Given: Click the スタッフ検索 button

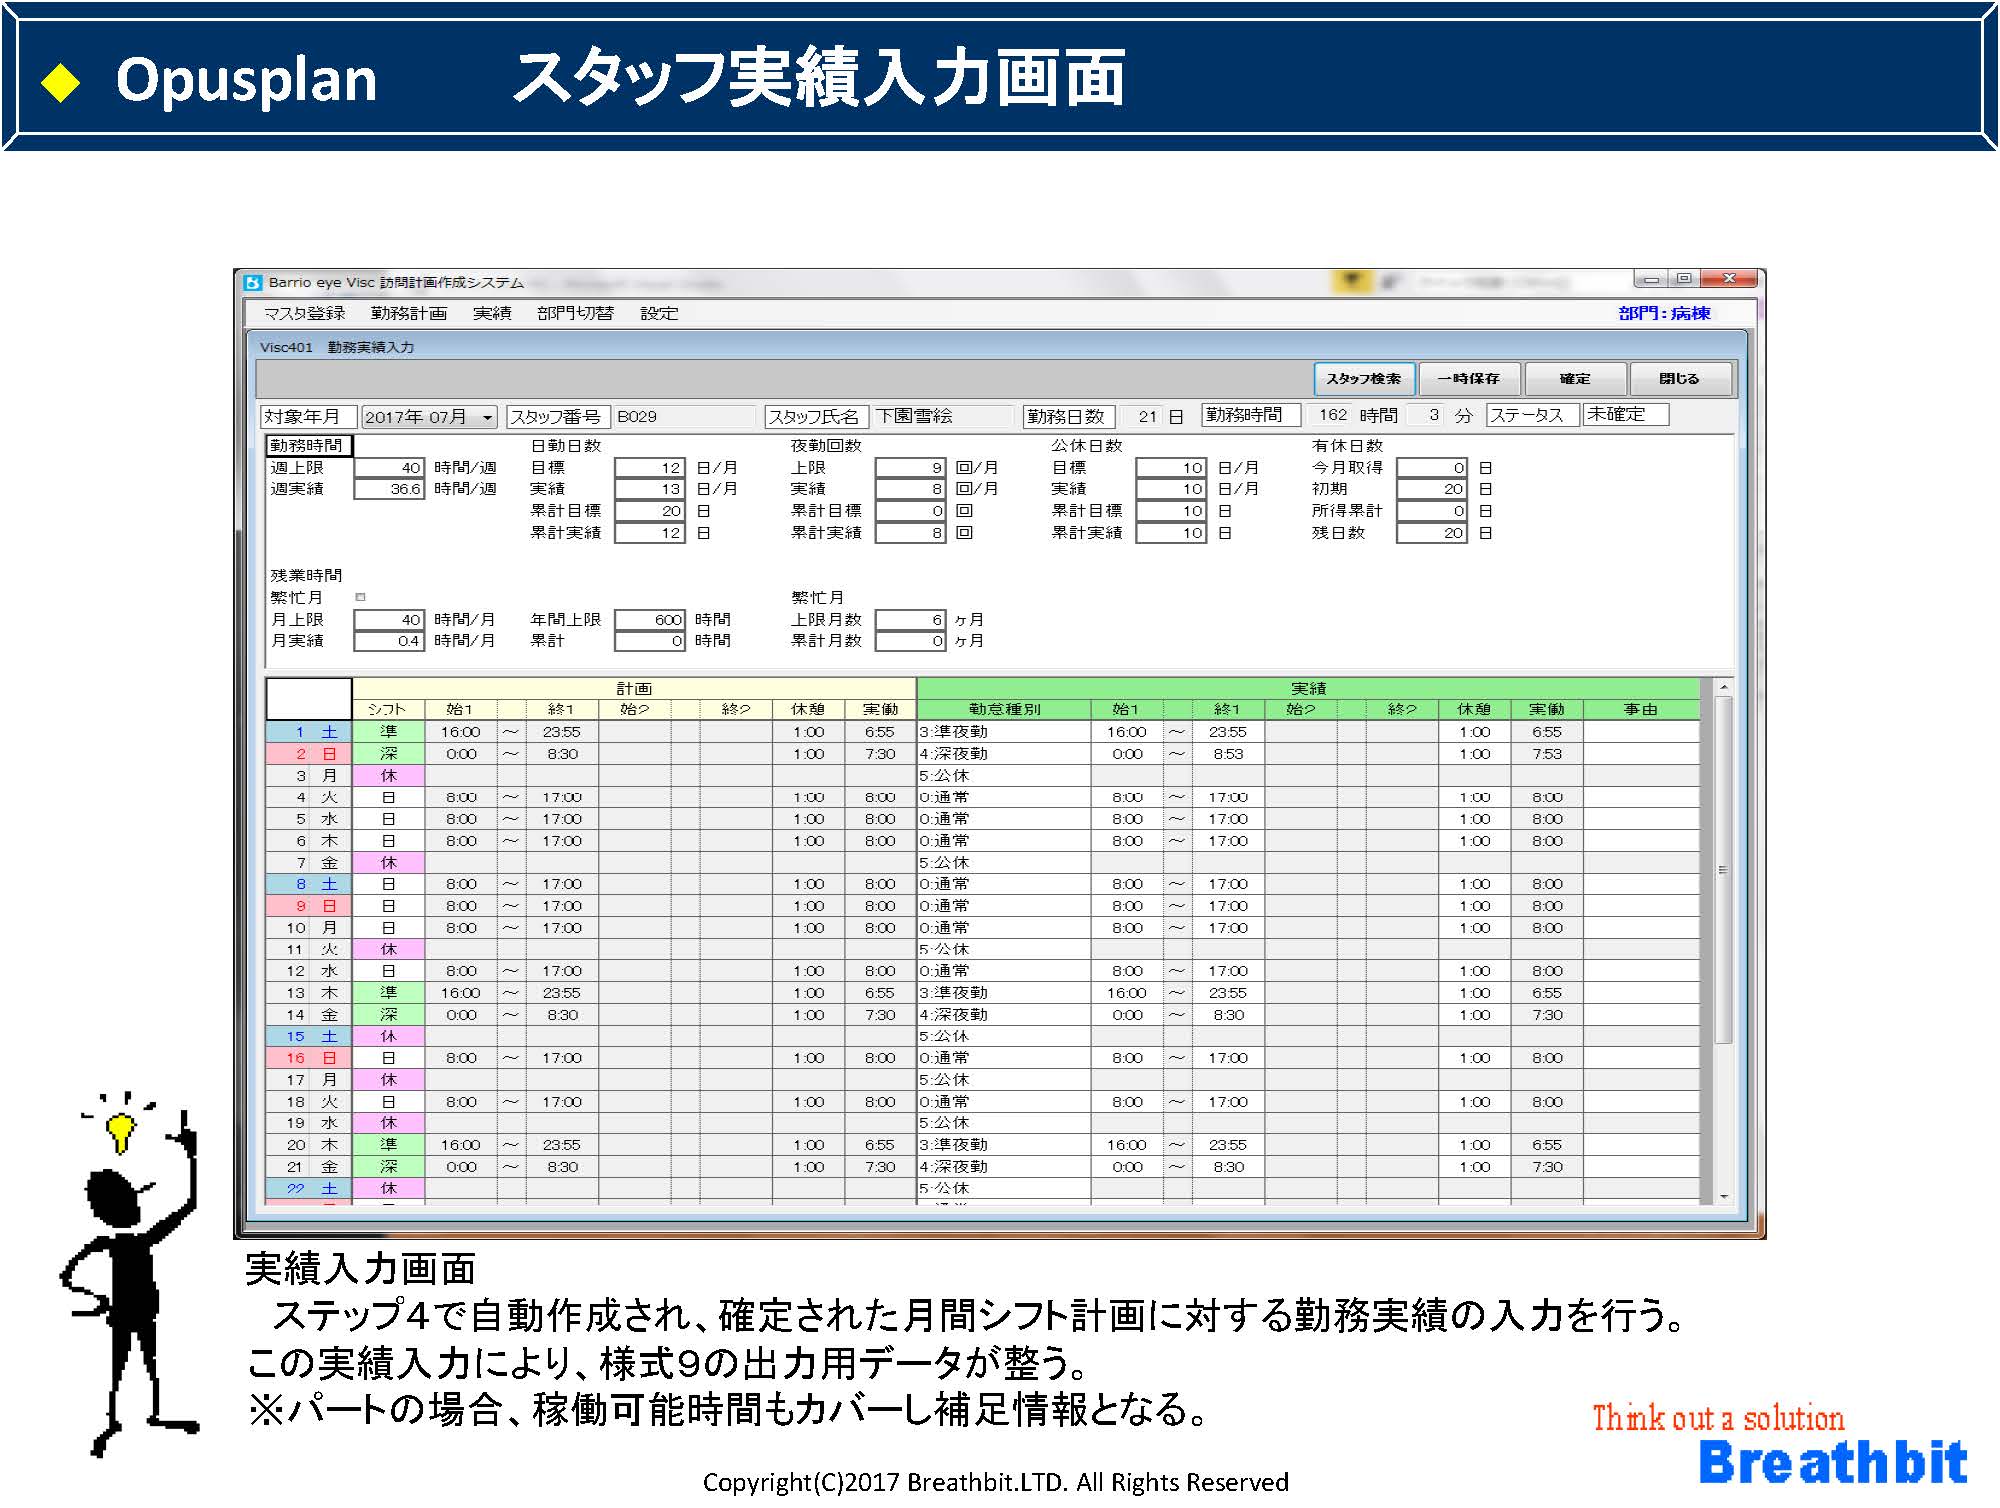Looking at the screenshot, I should click(1364, 379).
